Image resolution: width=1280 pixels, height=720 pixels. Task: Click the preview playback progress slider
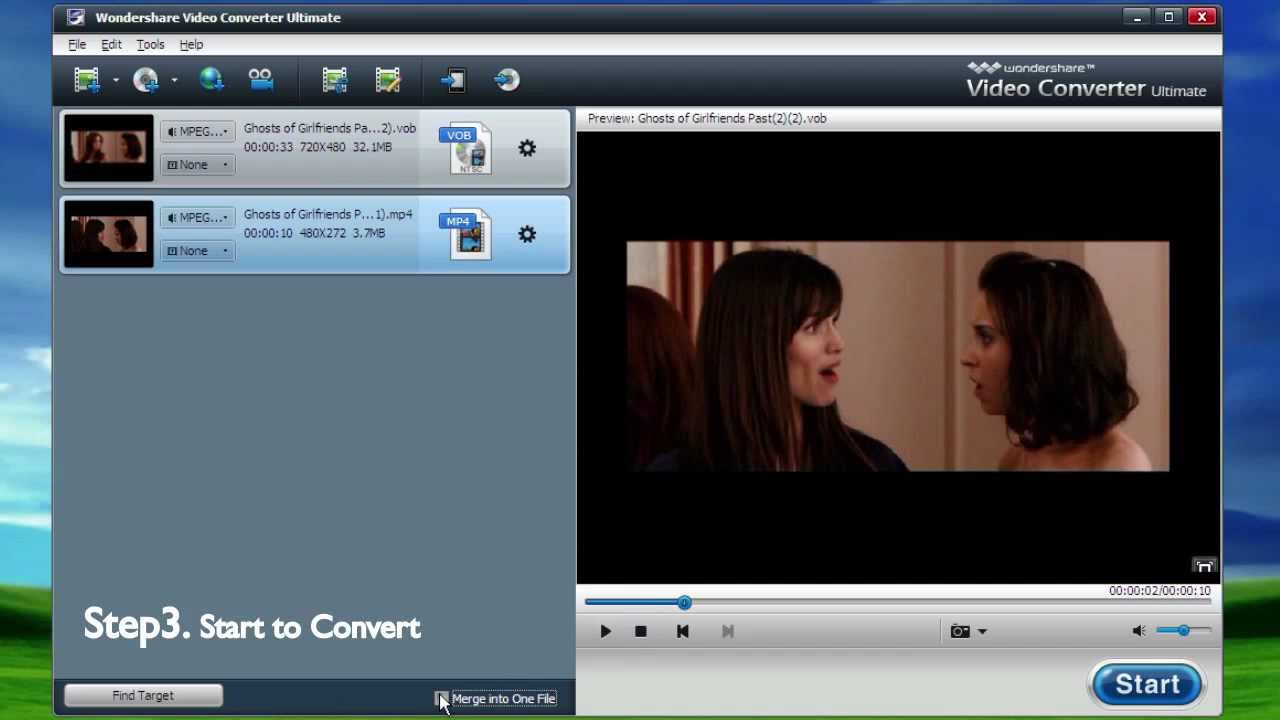[898, 602]
